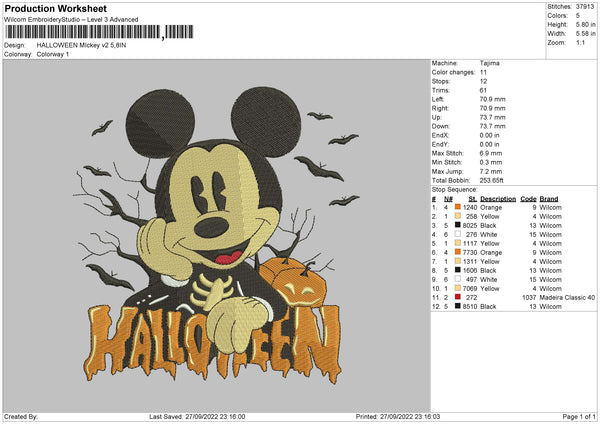The height and width of the screenshot is (424, 600).
Task: Click the Trims value '61'
Action: pos(483,90)
